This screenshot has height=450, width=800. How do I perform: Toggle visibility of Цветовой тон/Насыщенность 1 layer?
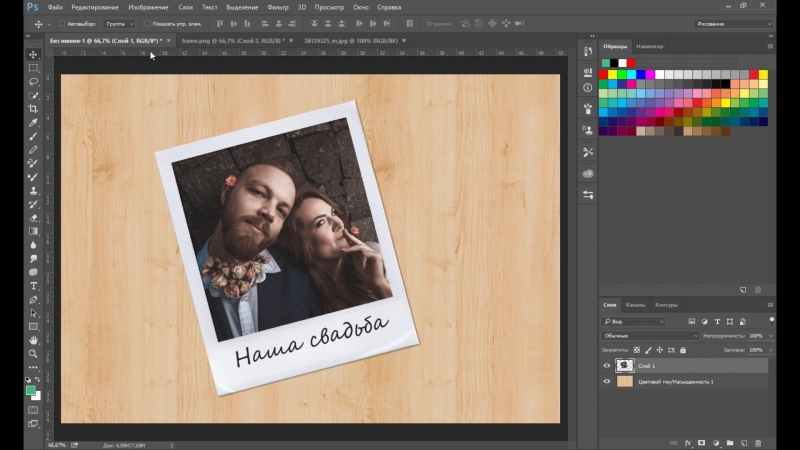point(607,382)
